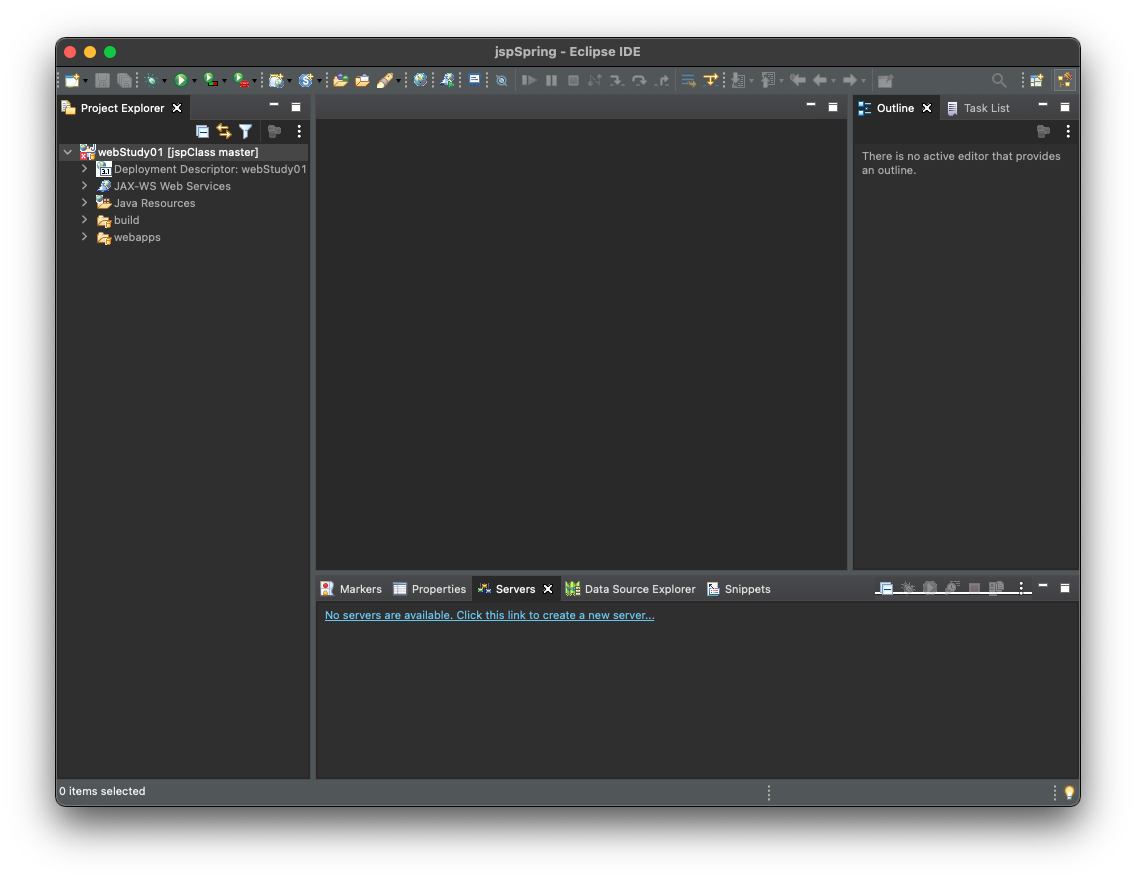Click the Next Annotation icon
The image size is (1136, 880).
(738, 80)
